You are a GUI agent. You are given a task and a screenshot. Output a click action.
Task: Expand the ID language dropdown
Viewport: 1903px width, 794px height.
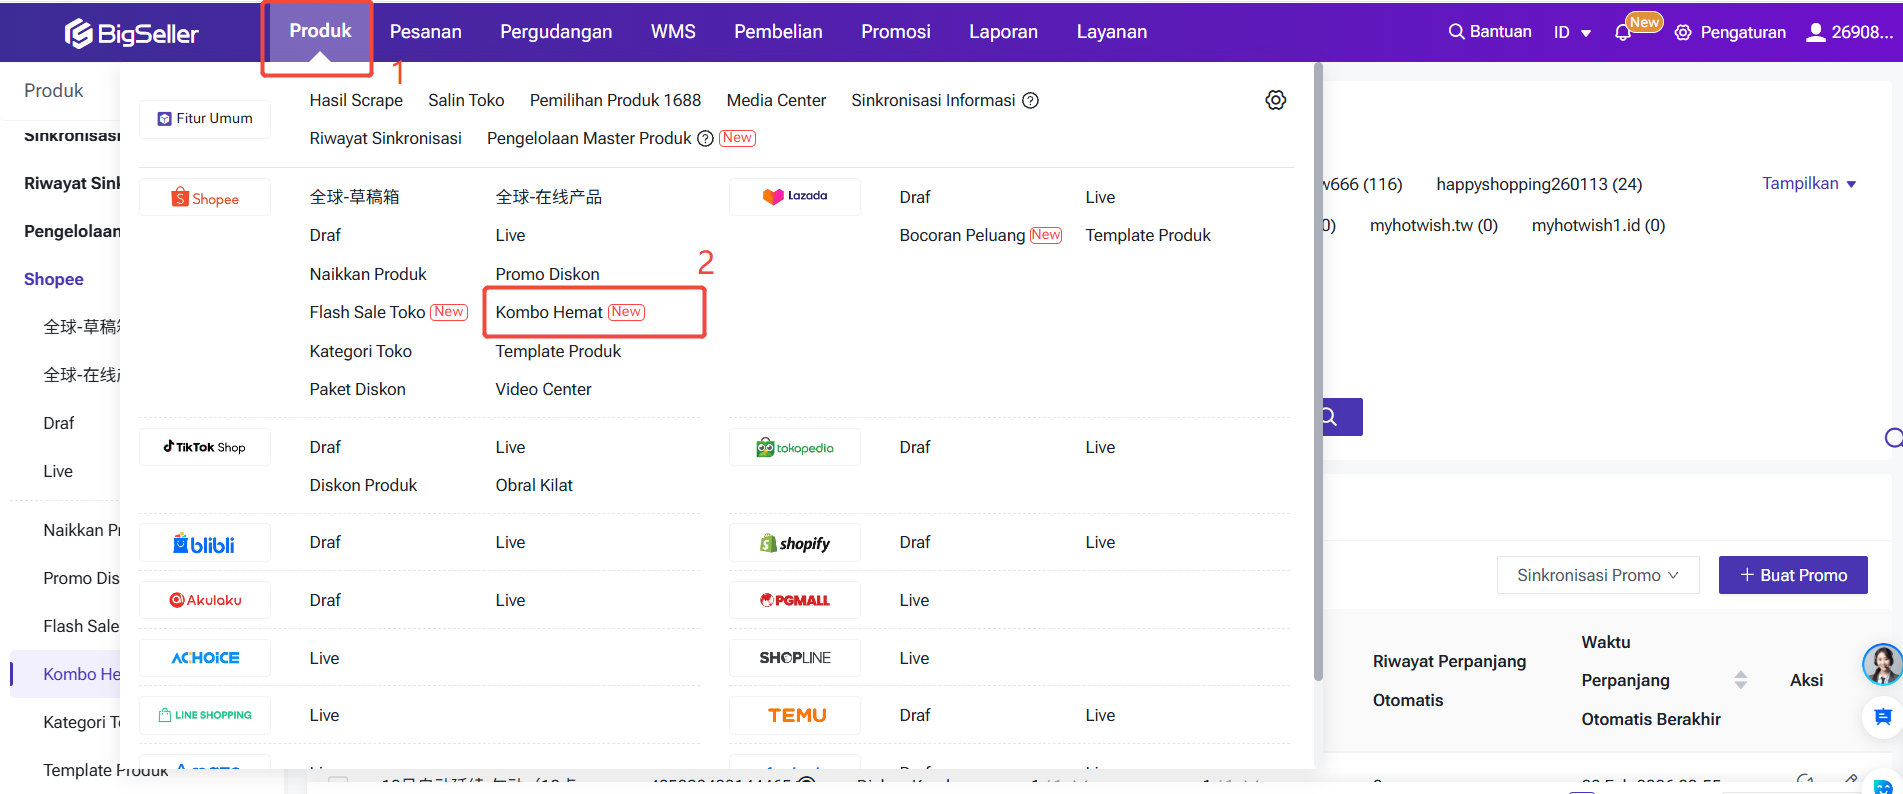pyautogui.click(x=1572, y=33)
